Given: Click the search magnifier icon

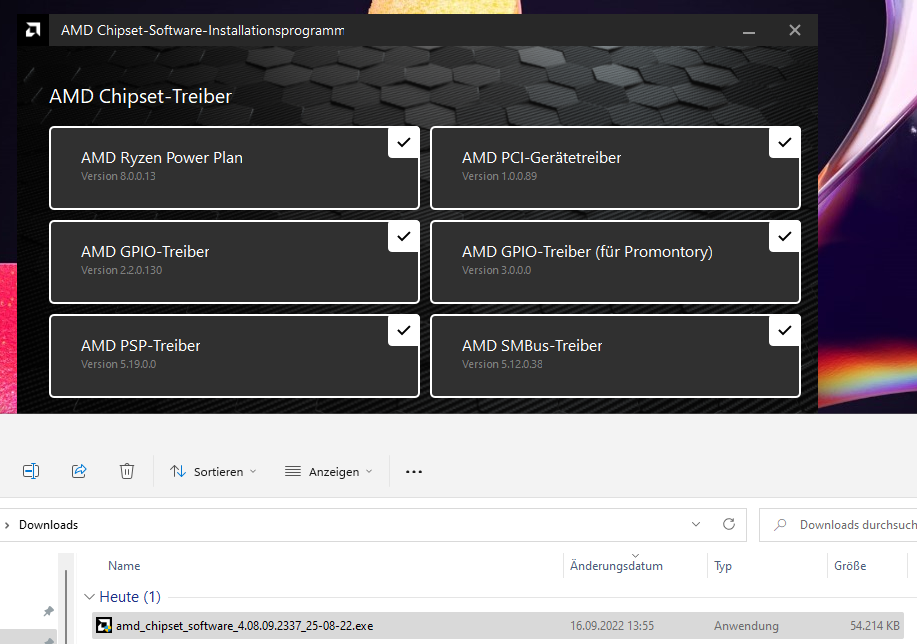Looking at the screenshot, I should 780,525.
